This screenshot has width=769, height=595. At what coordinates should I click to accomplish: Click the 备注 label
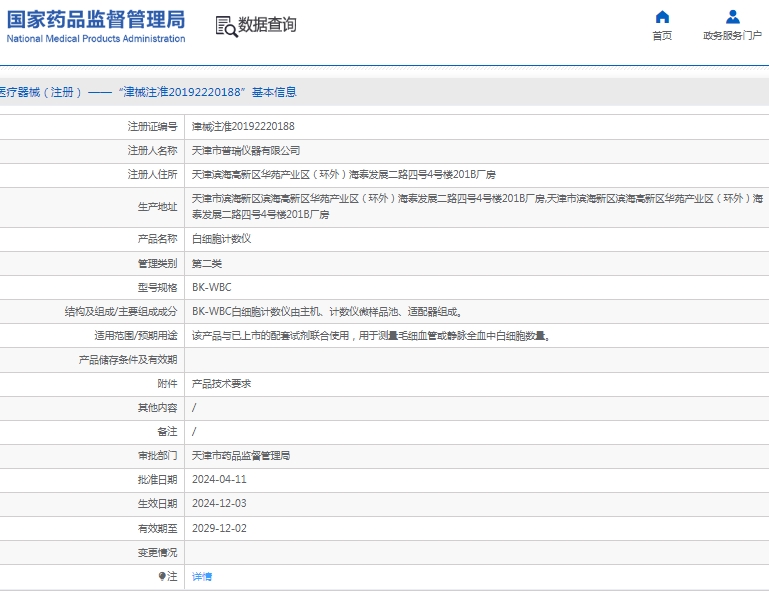tap(167, 432)
